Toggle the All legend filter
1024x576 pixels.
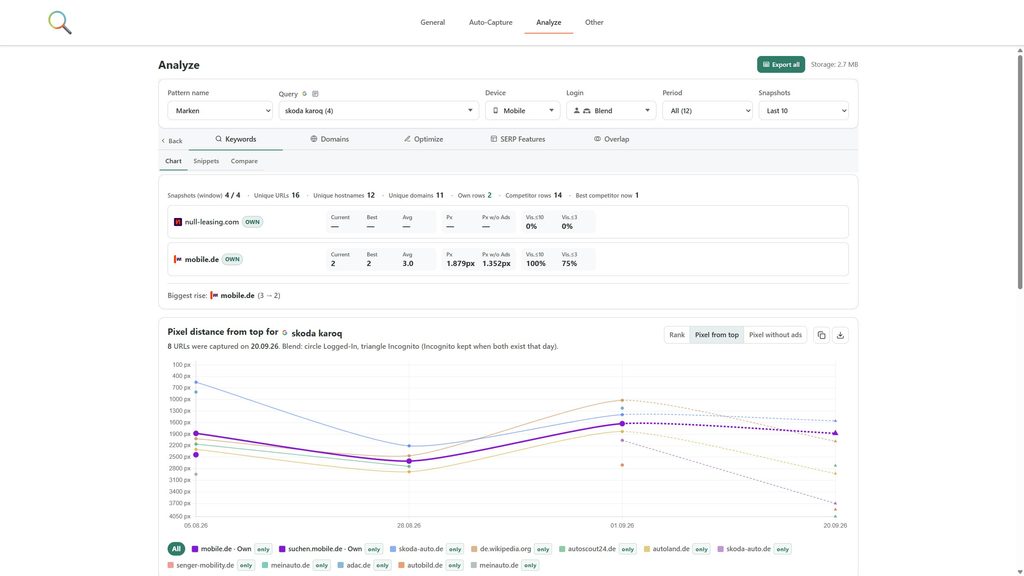tap(176, 549)
